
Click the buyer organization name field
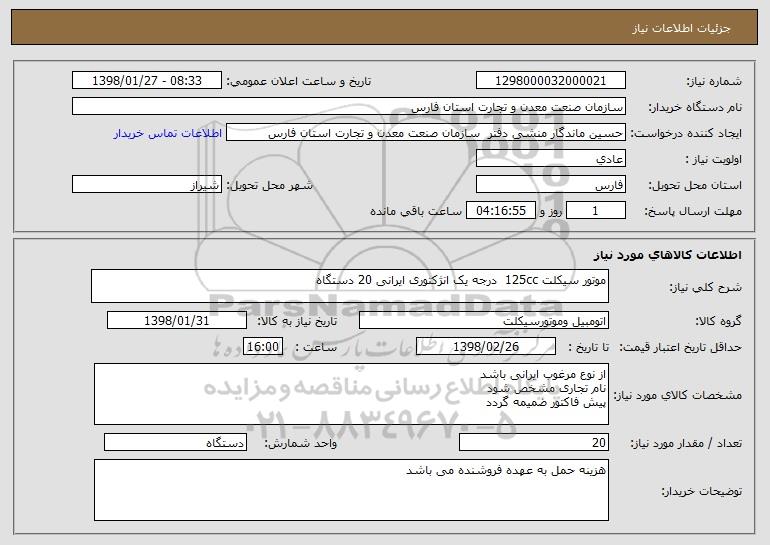pos(349,107)
